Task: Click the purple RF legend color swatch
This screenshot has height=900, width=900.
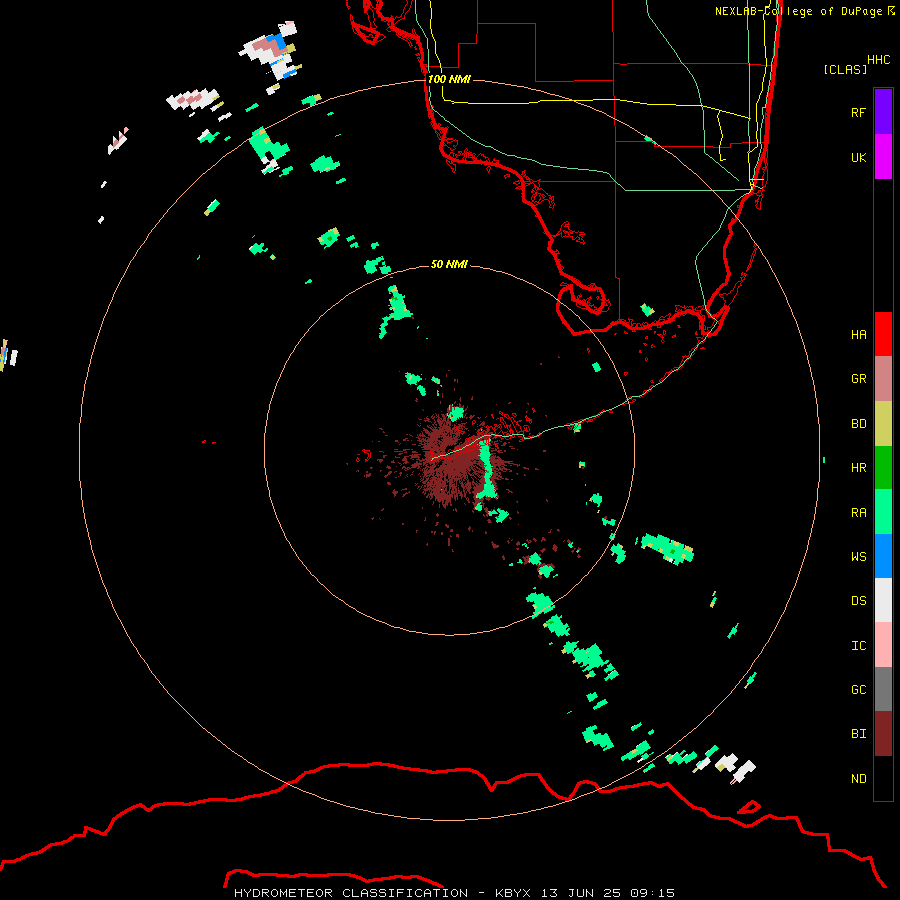Action: (x=883, y=112)
